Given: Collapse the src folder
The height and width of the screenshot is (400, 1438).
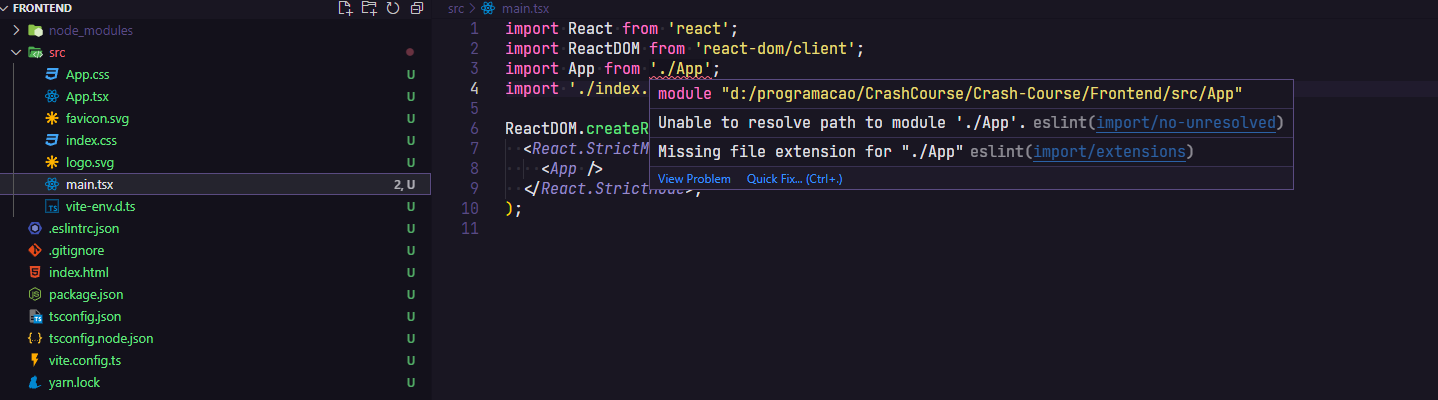Looking at the screenshot, I should click(17, 52).
